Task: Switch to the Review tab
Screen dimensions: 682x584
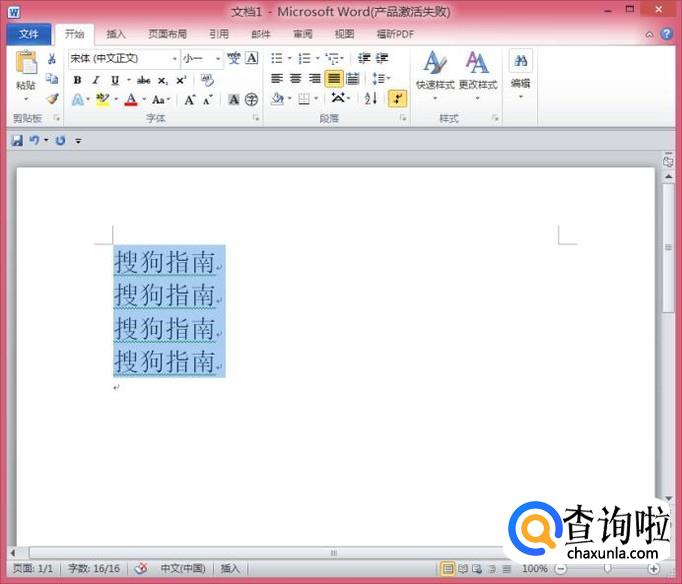Action: 303,34
